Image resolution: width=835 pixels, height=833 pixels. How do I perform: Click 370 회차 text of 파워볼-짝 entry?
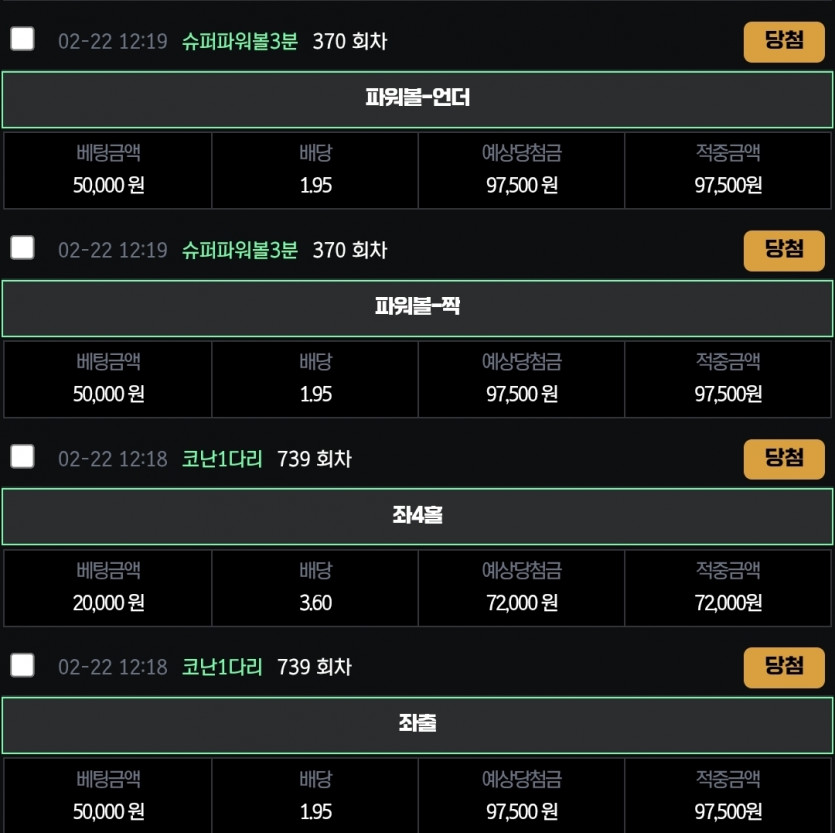click(x=350, y=250)
